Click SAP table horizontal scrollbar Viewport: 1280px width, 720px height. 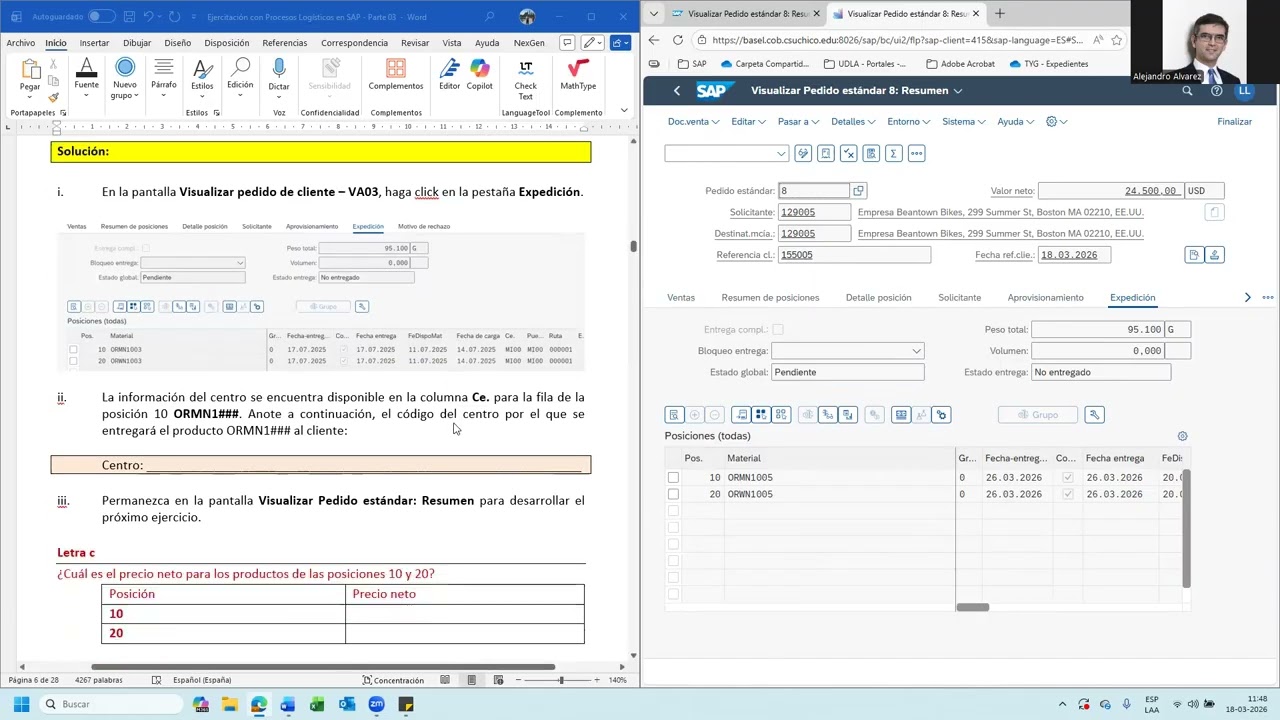(972, 607)
